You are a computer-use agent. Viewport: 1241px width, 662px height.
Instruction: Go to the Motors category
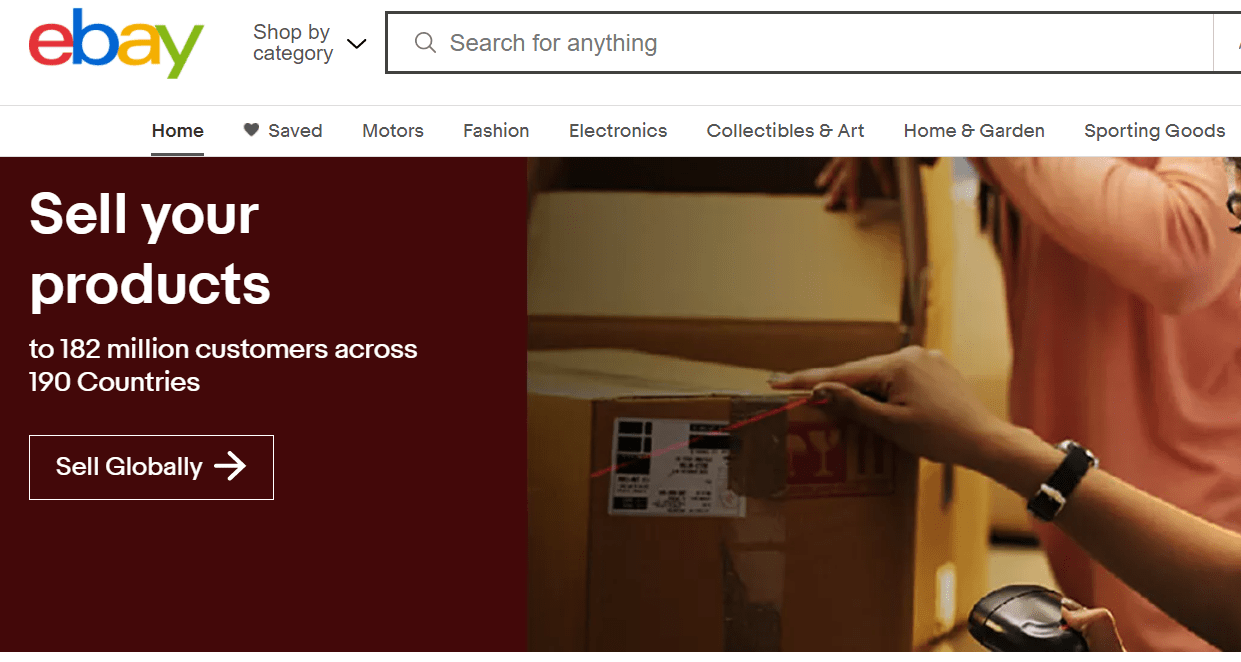(x=393, y=131)
